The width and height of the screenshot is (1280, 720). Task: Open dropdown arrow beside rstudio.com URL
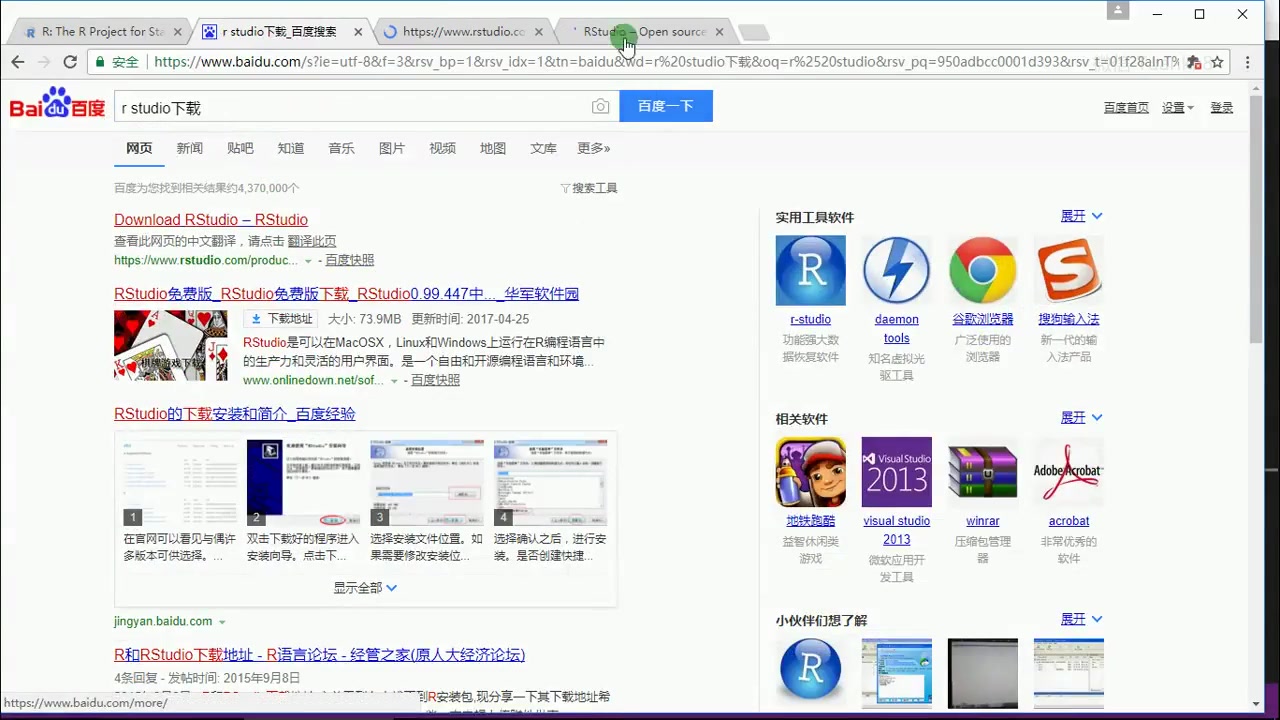[x=308, y=261]
